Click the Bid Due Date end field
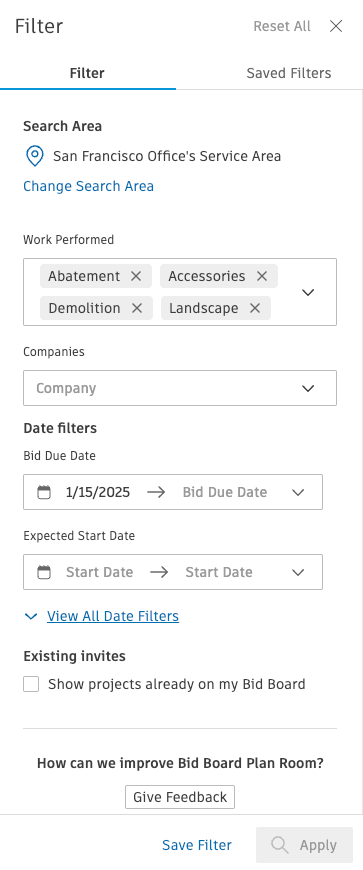Image resolution: width=363 pixels, height=870 pixels. tap(225, 492)
